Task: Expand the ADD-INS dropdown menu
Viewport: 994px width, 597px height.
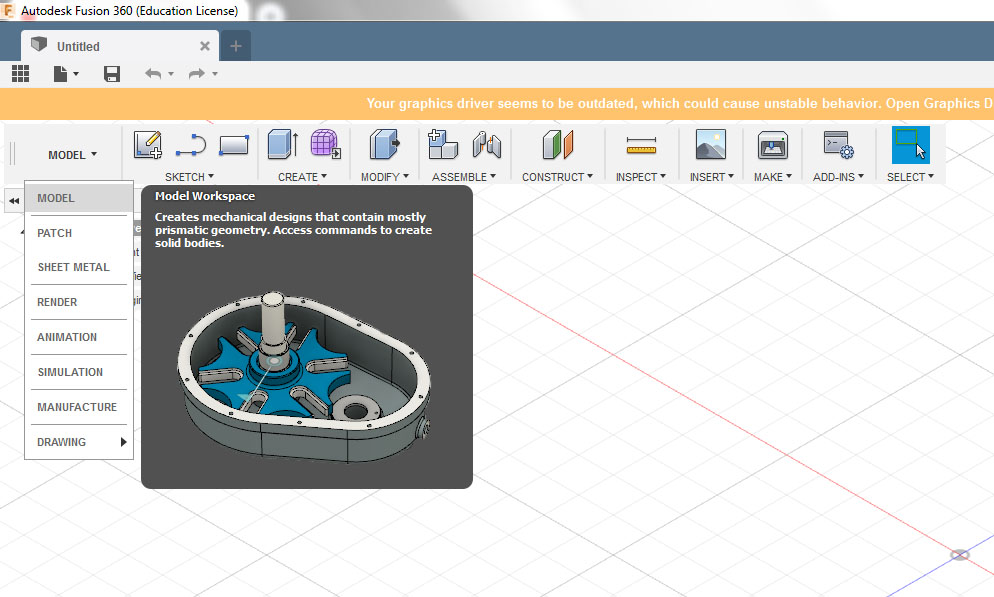Action: click(x=839, y=177)
